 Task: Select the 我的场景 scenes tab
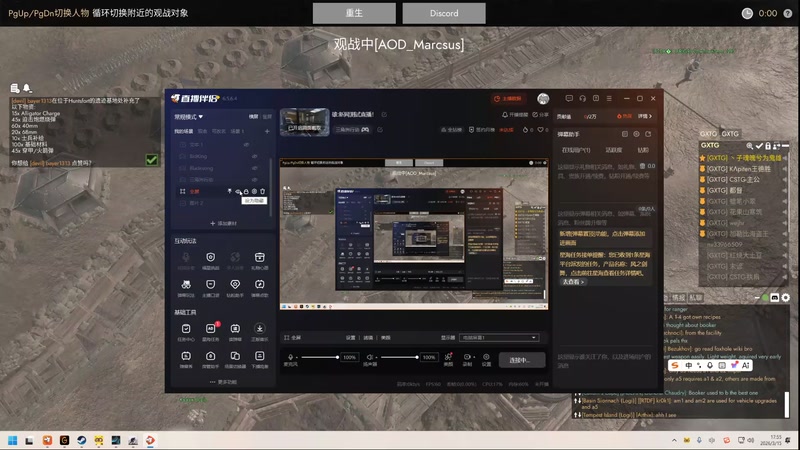pos(183,131)
